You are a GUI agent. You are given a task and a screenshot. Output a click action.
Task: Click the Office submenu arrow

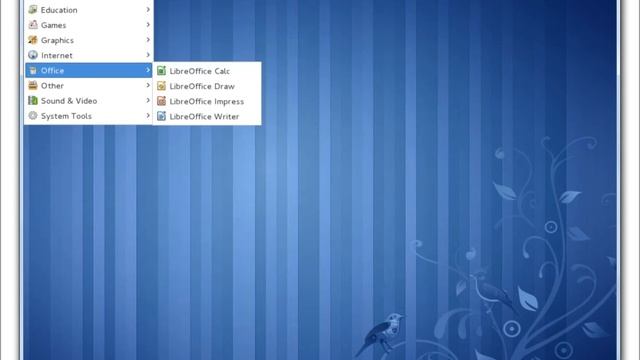(x=148, y=70)
